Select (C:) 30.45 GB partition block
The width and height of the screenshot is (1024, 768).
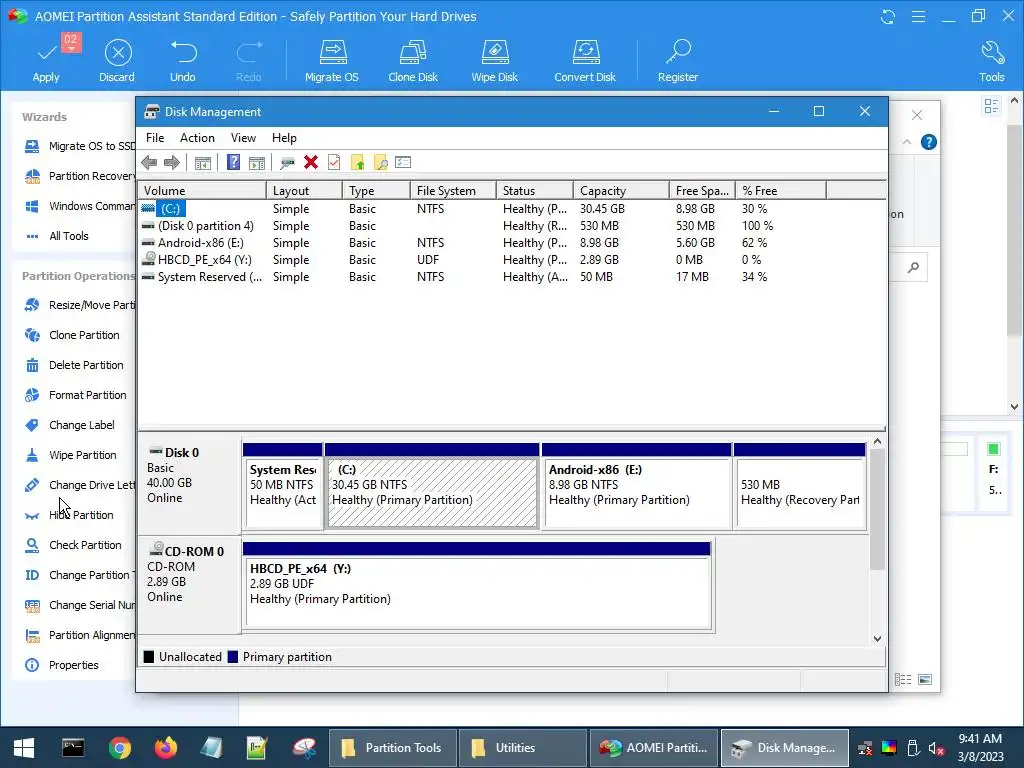432,486
